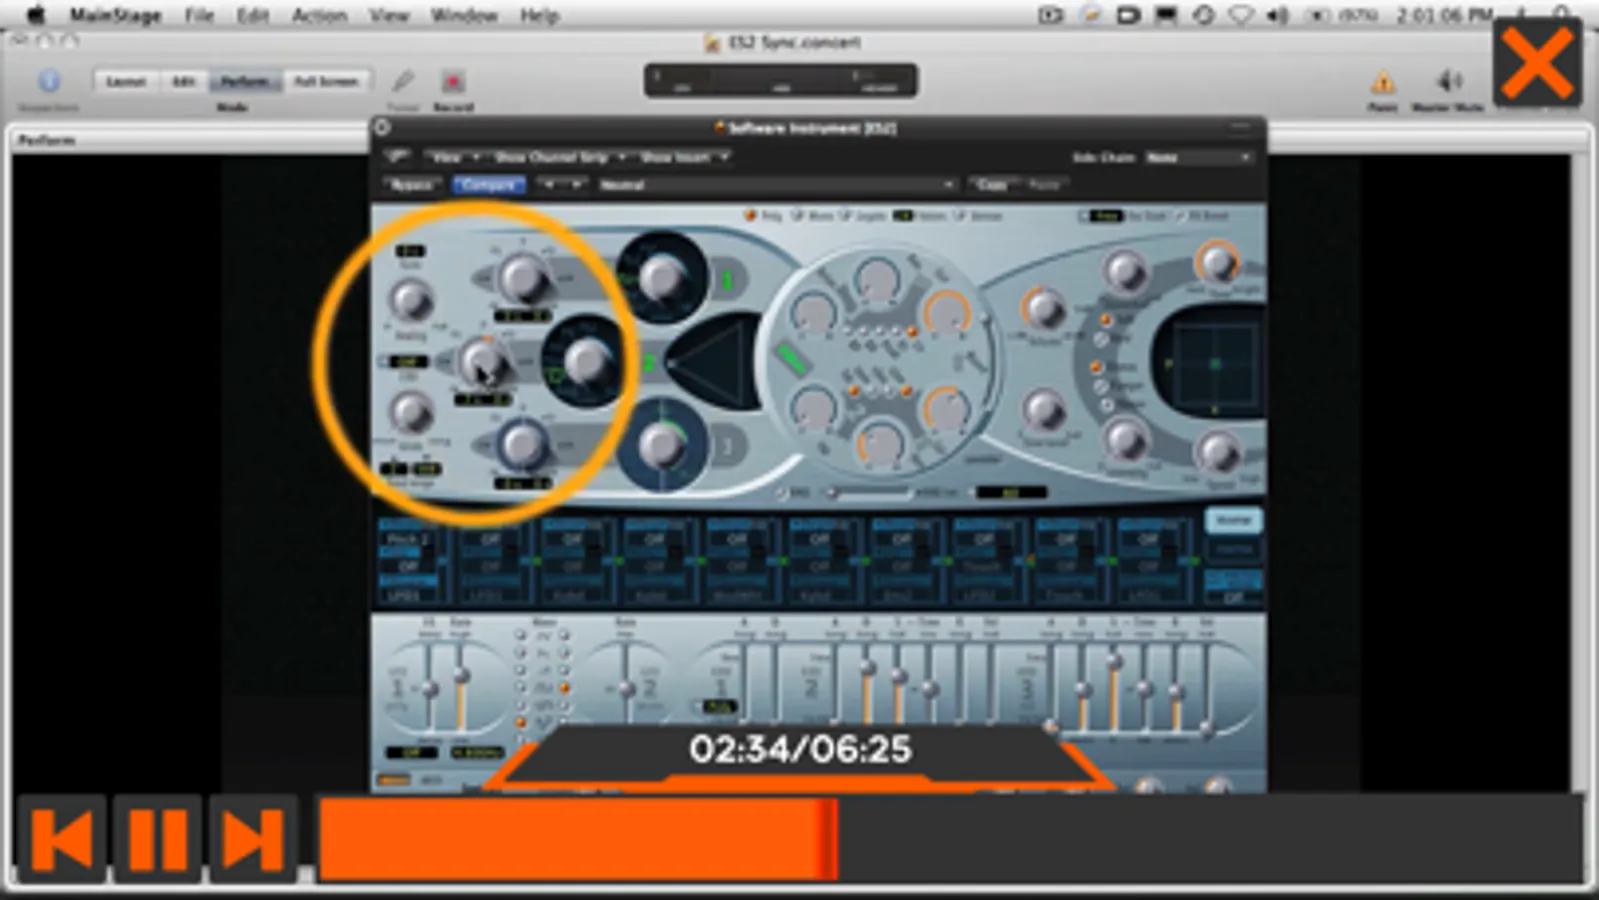Skip to next video
Image resolution: width=1599 pixels, height=900 pixels.
point(253,838)
